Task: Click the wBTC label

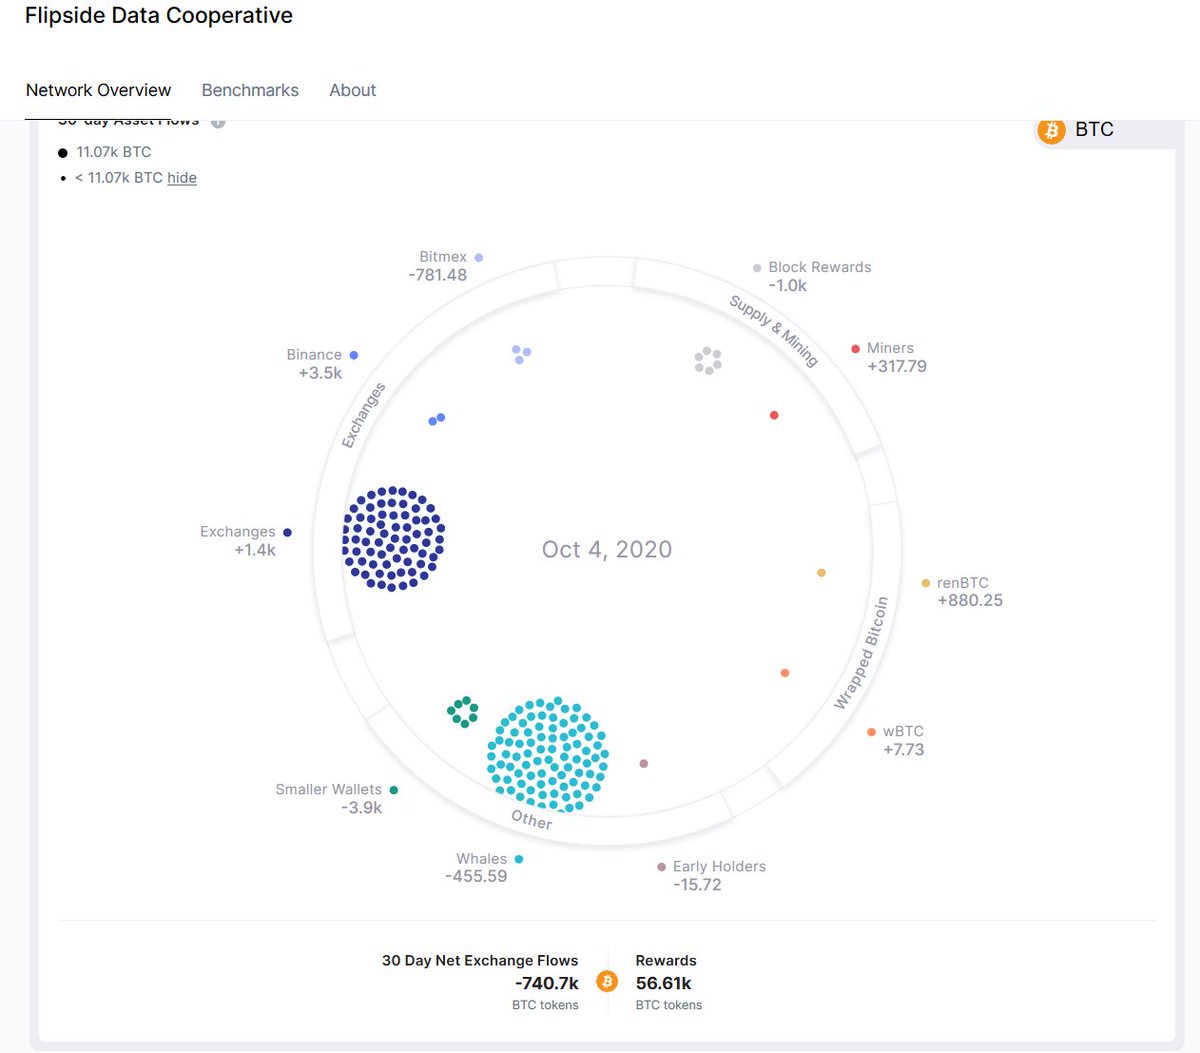Action: 903,732
